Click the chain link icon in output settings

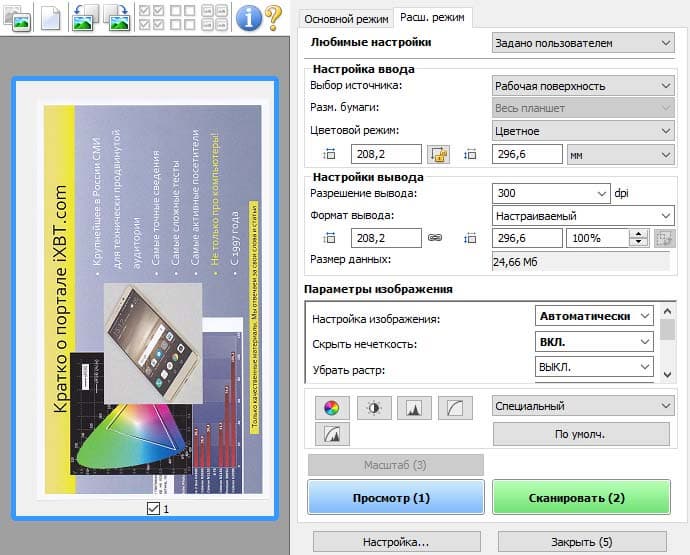[435, 238]
